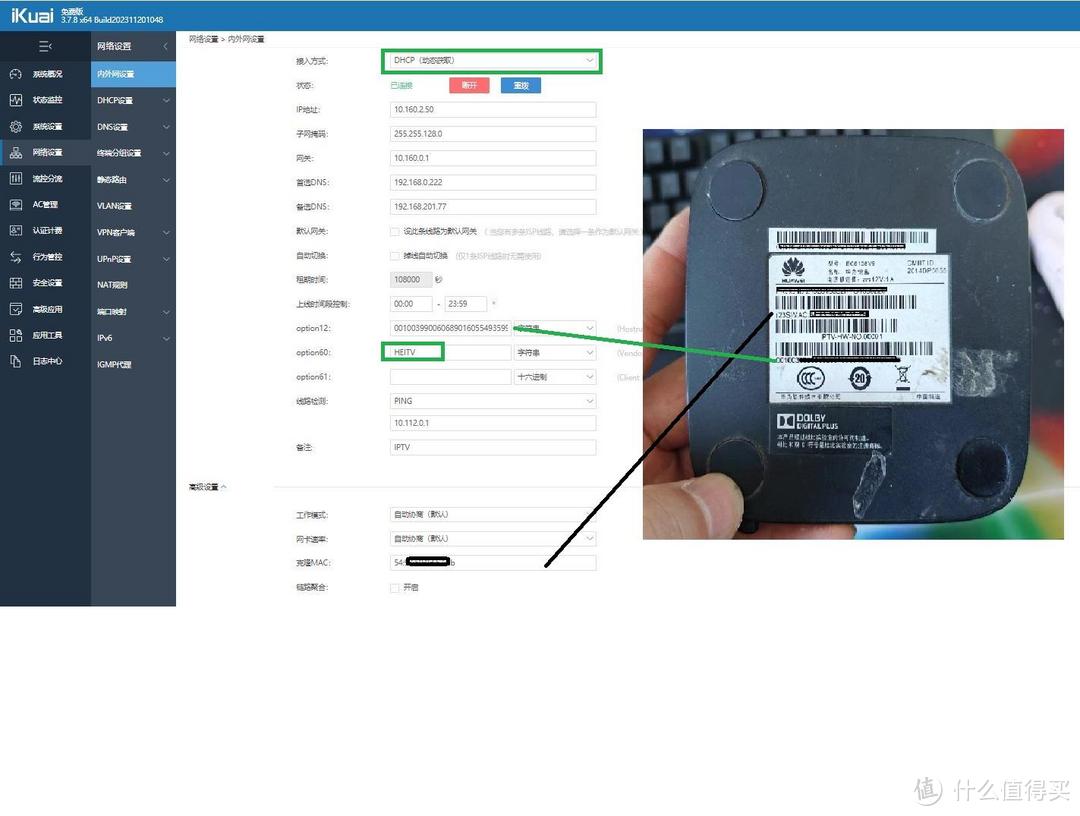
Task: Open 认证计费 authentication icon
Action: [16, 231]
